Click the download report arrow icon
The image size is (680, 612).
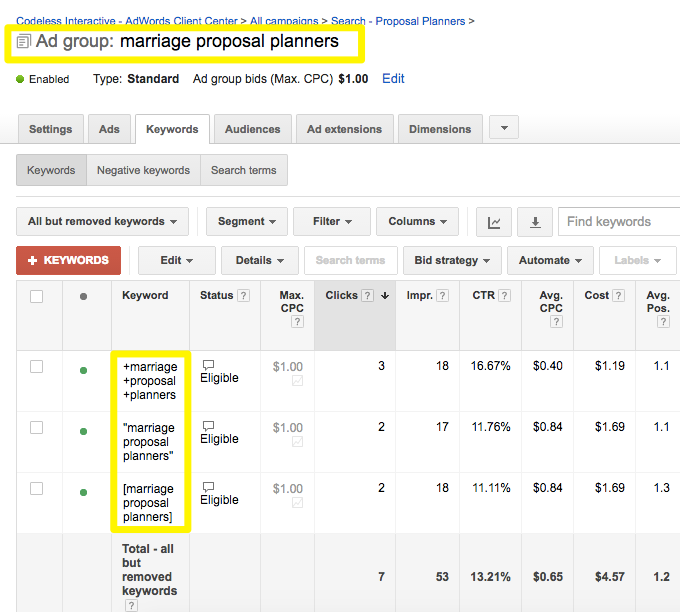click(535, 222)
